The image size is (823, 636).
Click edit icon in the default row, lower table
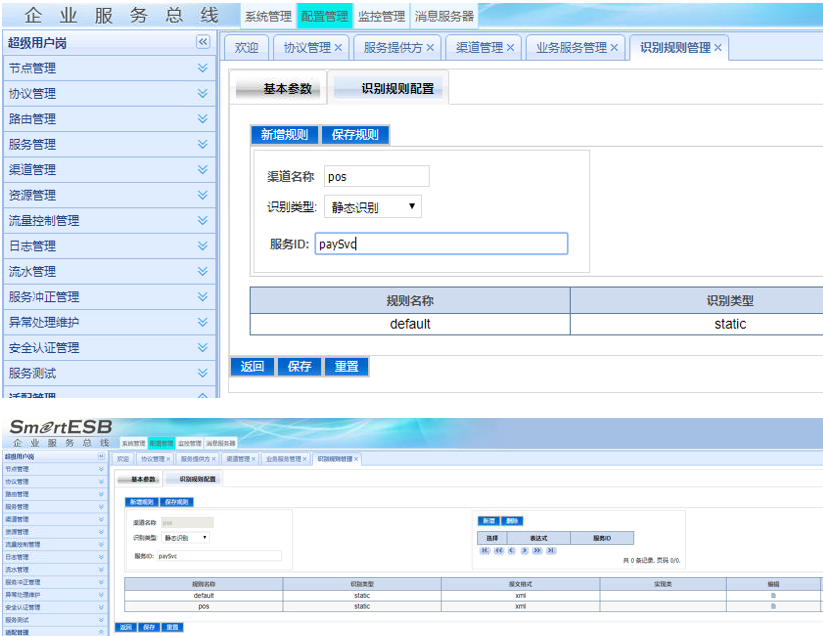tap(772, 595)
